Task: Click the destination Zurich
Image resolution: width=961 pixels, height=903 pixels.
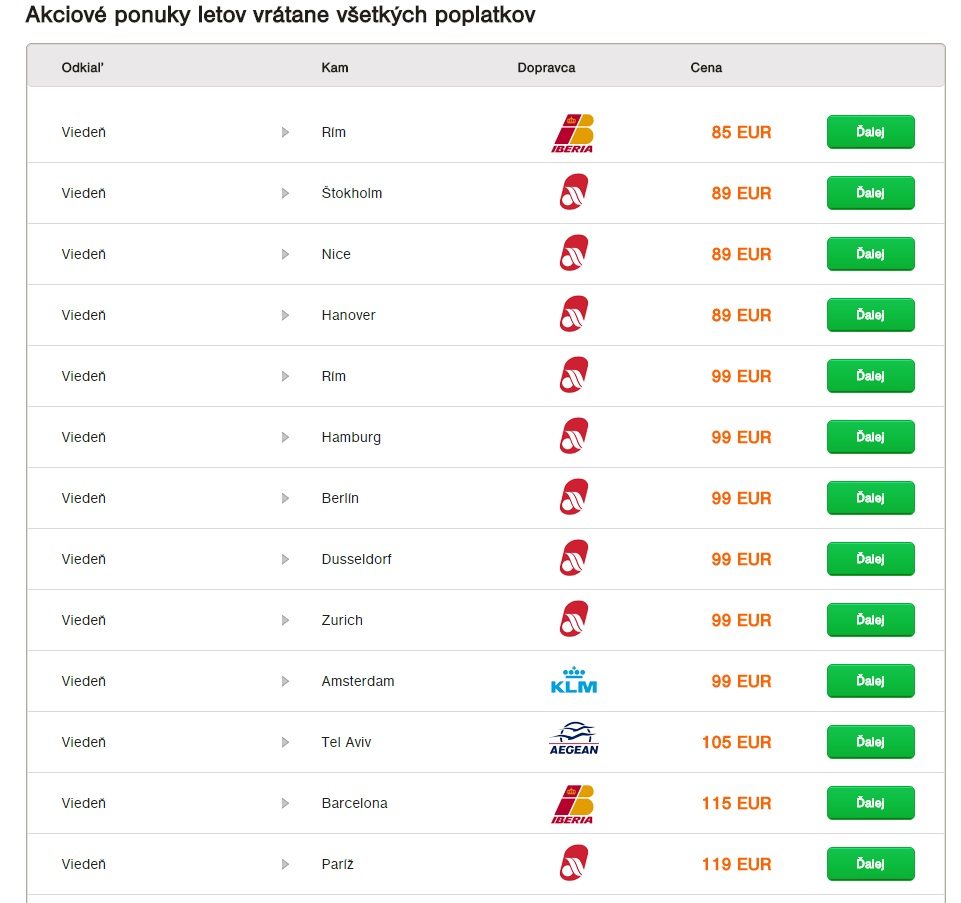Action: tap(342, 620)
